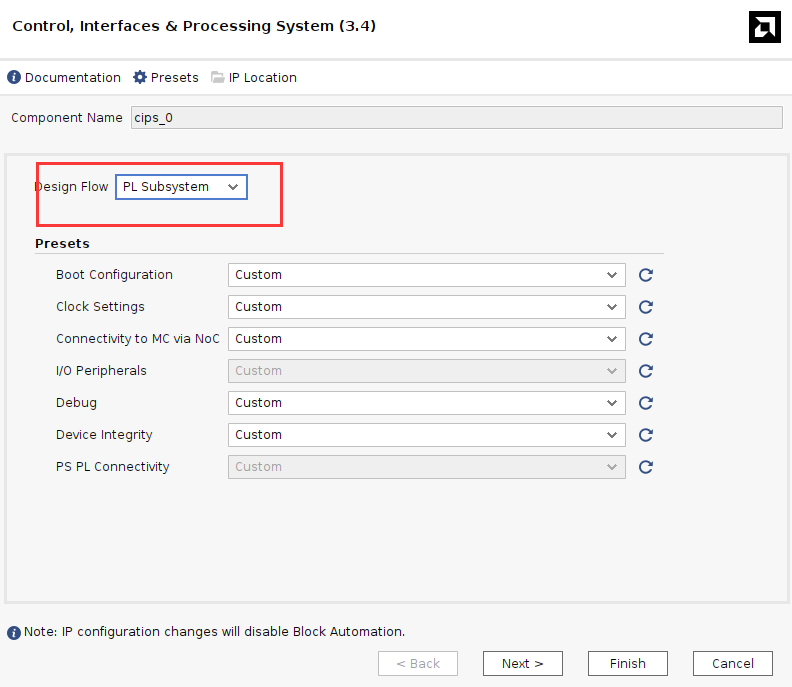
Task: Click the reset icon beside I/O Peripherals
Action: pos(646,371)
